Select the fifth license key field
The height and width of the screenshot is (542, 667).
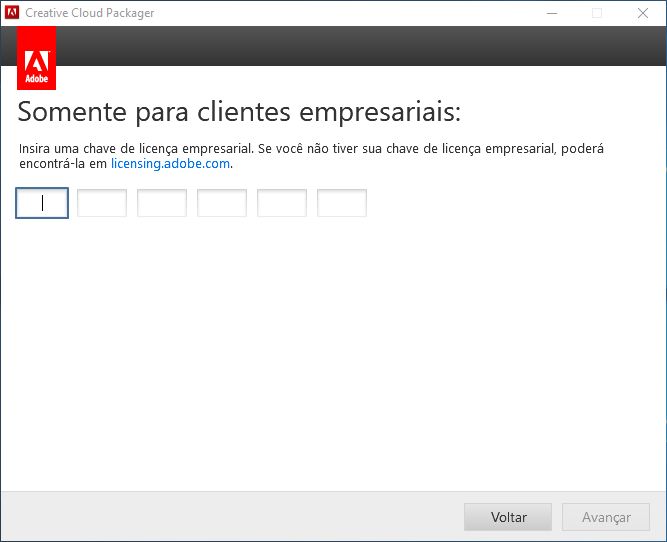(x=282, y=203)
